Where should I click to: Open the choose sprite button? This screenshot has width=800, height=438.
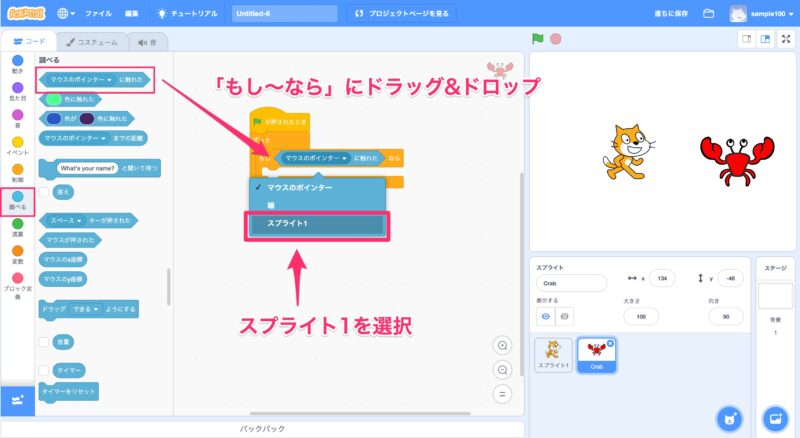[731, 417]
